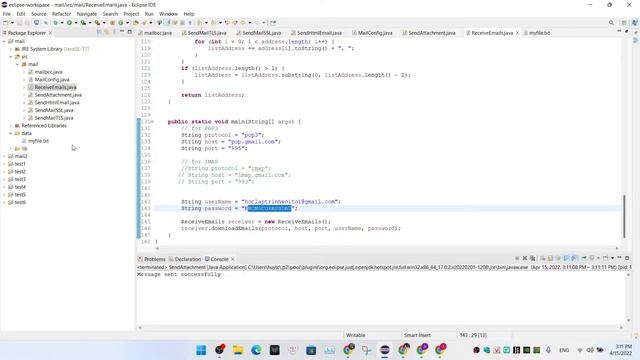Open the Refactor menu
640x360 pixels.
(62, 14)
